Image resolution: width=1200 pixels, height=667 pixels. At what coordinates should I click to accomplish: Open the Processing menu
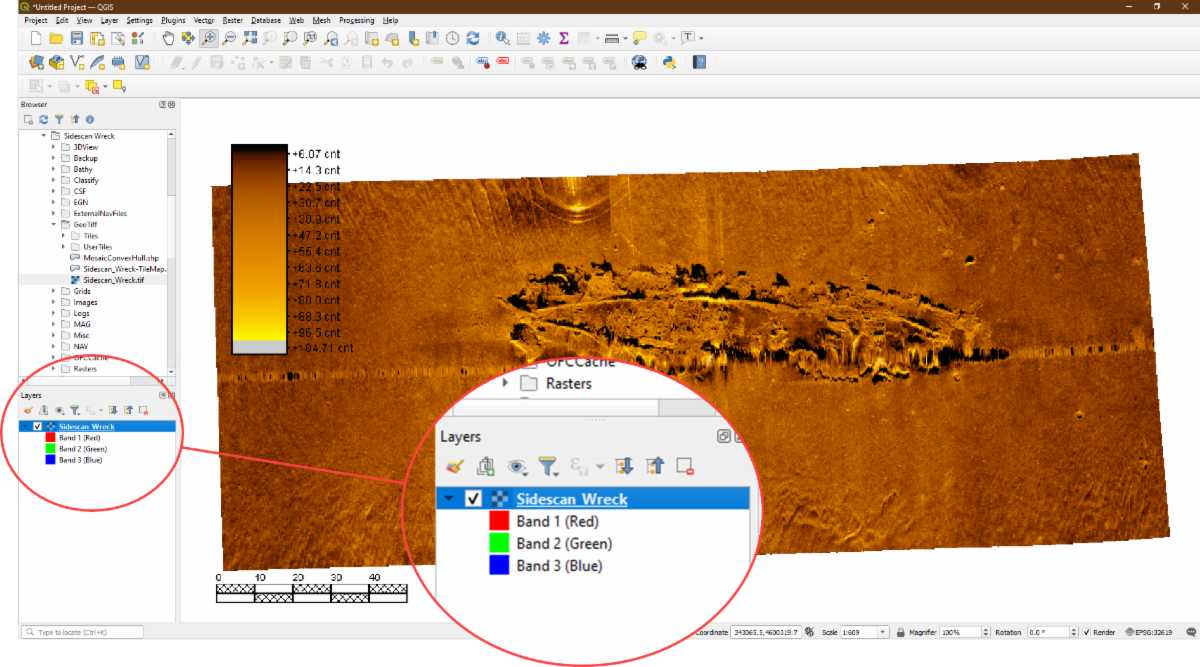point(356,20)
